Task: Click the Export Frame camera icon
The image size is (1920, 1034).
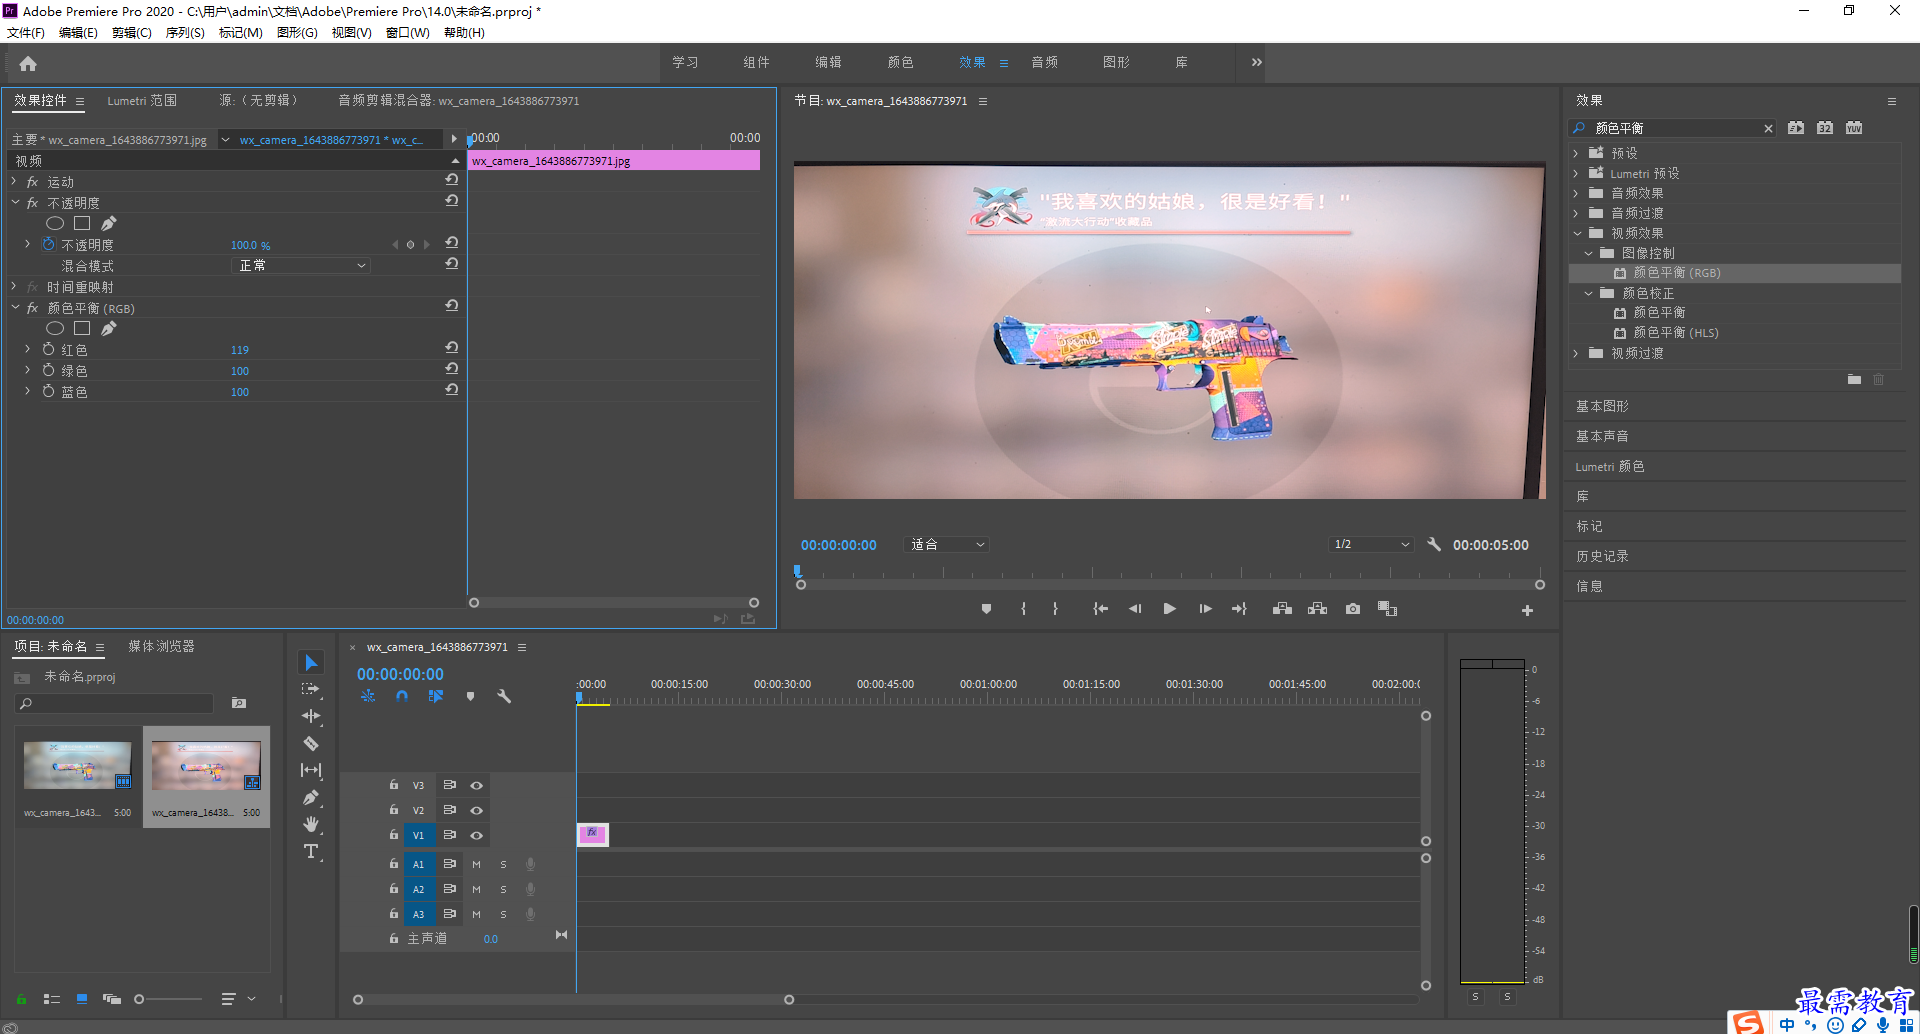Action: tap(1353, 609)
